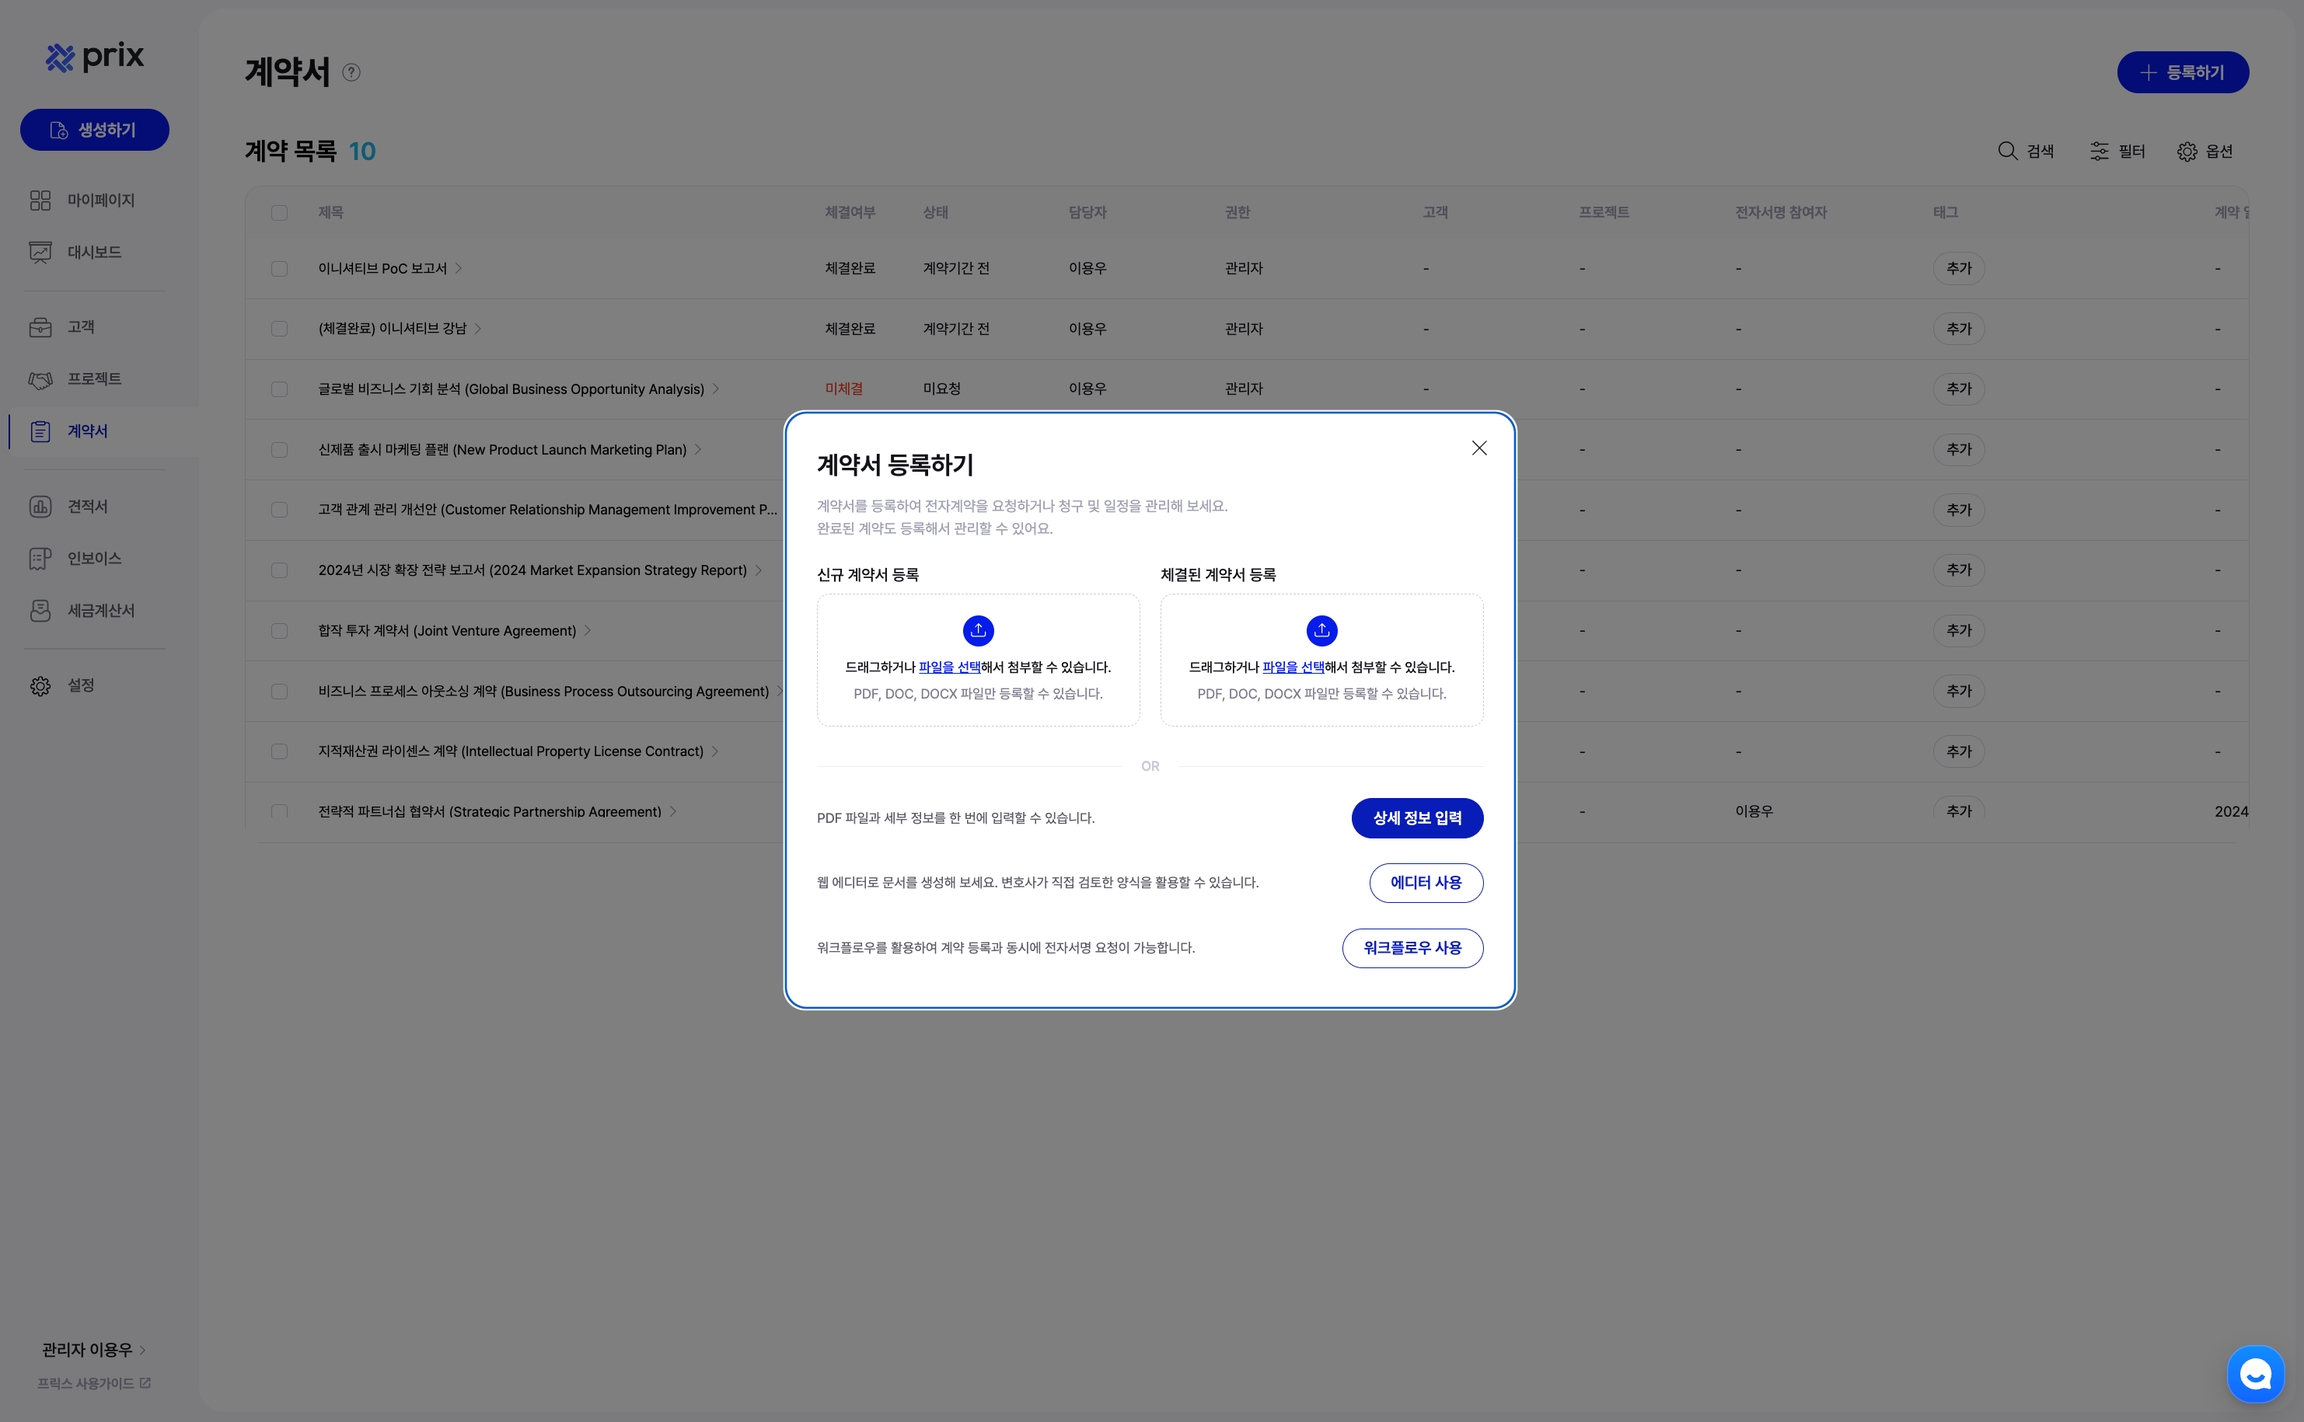Open the 필터 sliders icon

click(2099, 151)
